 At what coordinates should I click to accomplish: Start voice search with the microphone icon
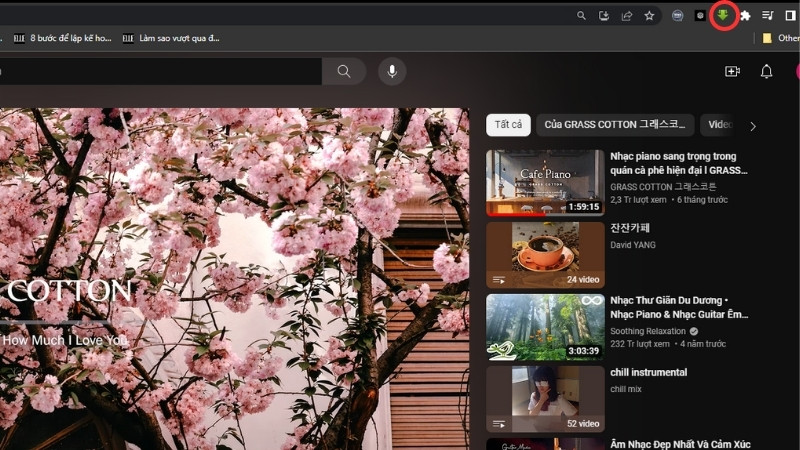(x=392, y=71)
